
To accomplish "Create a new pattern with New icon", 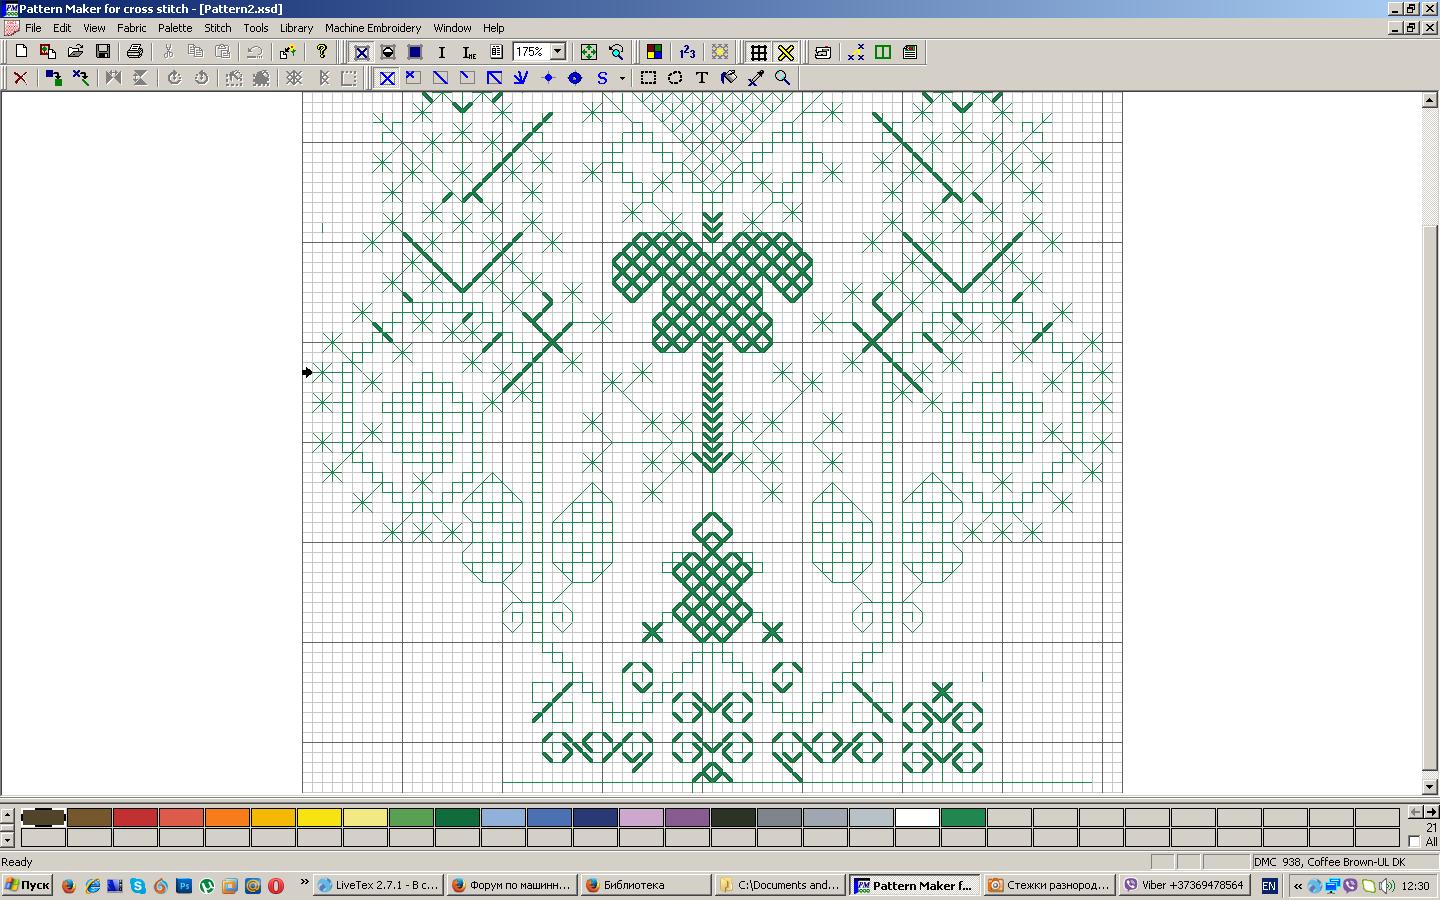I will [21, 52].
